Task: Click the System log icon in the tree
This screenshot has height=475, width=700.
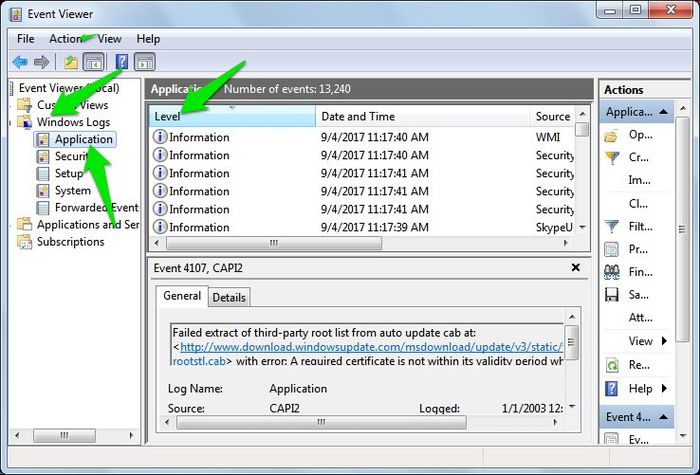Action: click(x=42, y=191)
